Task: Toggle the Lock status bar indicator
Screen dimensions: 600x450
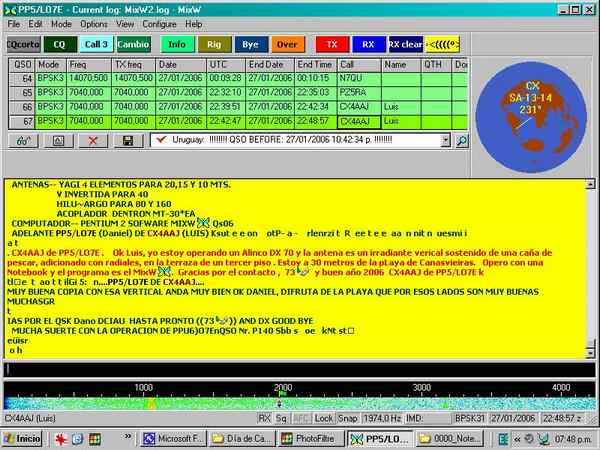Action: point(324,419)
